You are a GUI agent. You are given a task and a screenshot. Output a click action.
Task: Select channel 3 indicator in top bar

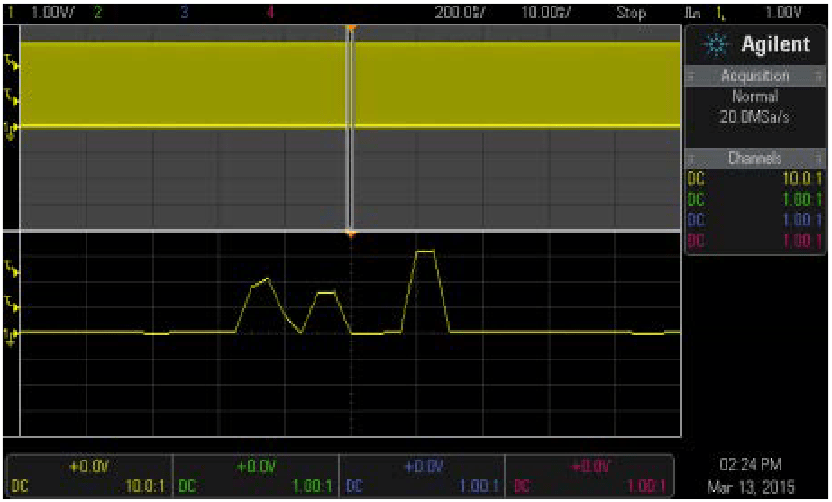184,13
